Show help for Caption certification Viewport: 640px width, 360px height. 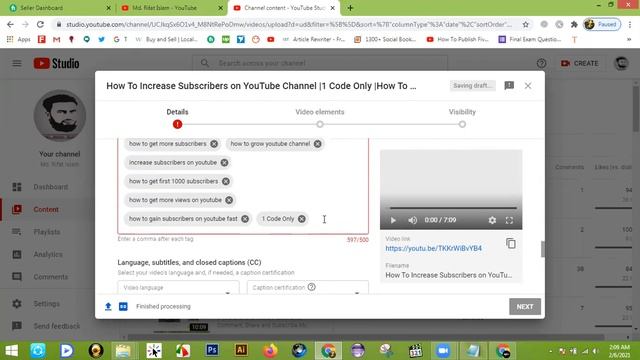point(311,287)
